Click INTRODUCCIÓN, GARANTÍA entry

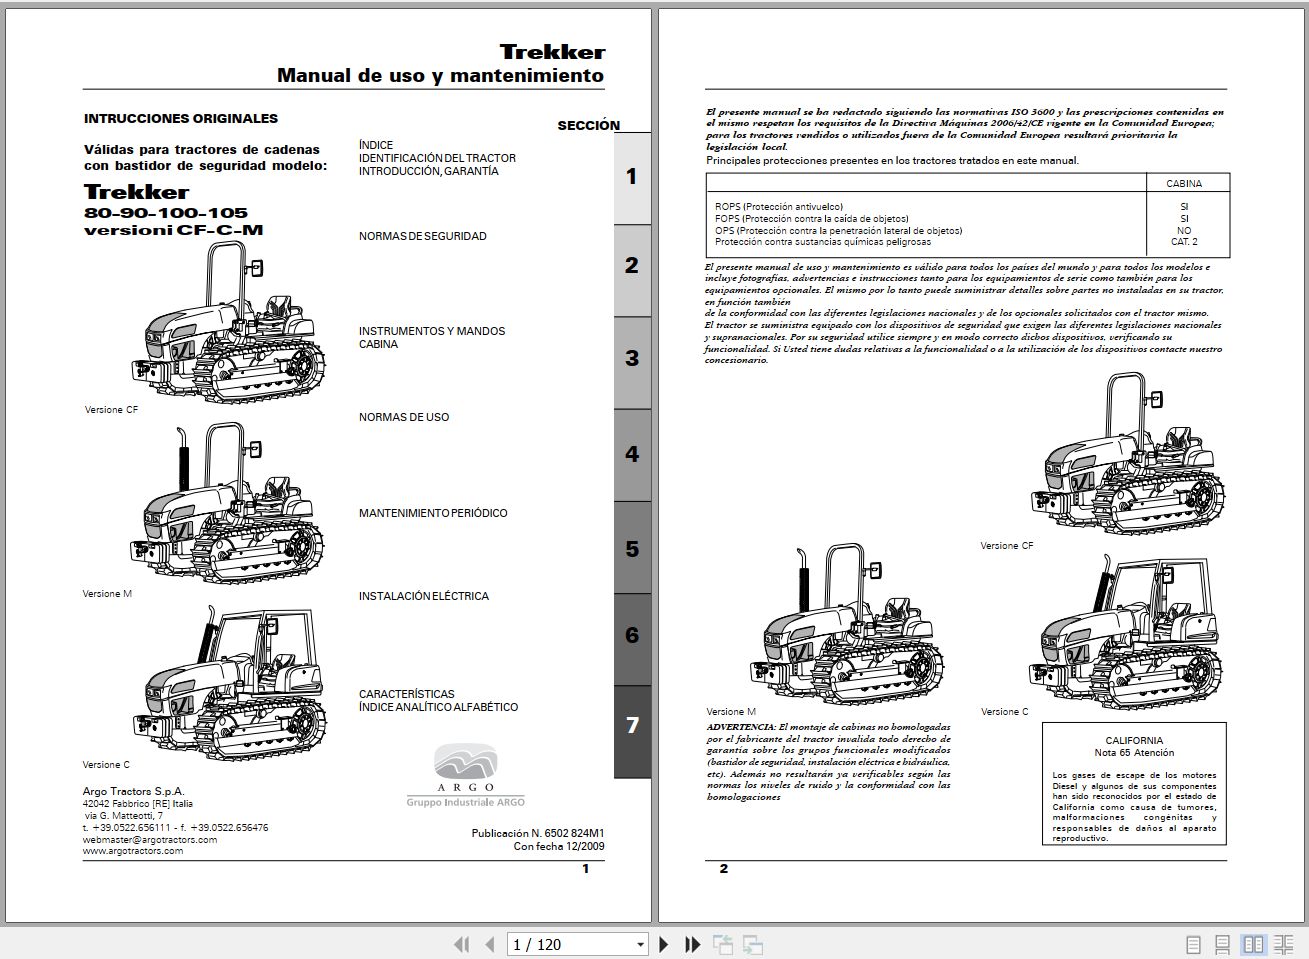[x=429, y=171]
